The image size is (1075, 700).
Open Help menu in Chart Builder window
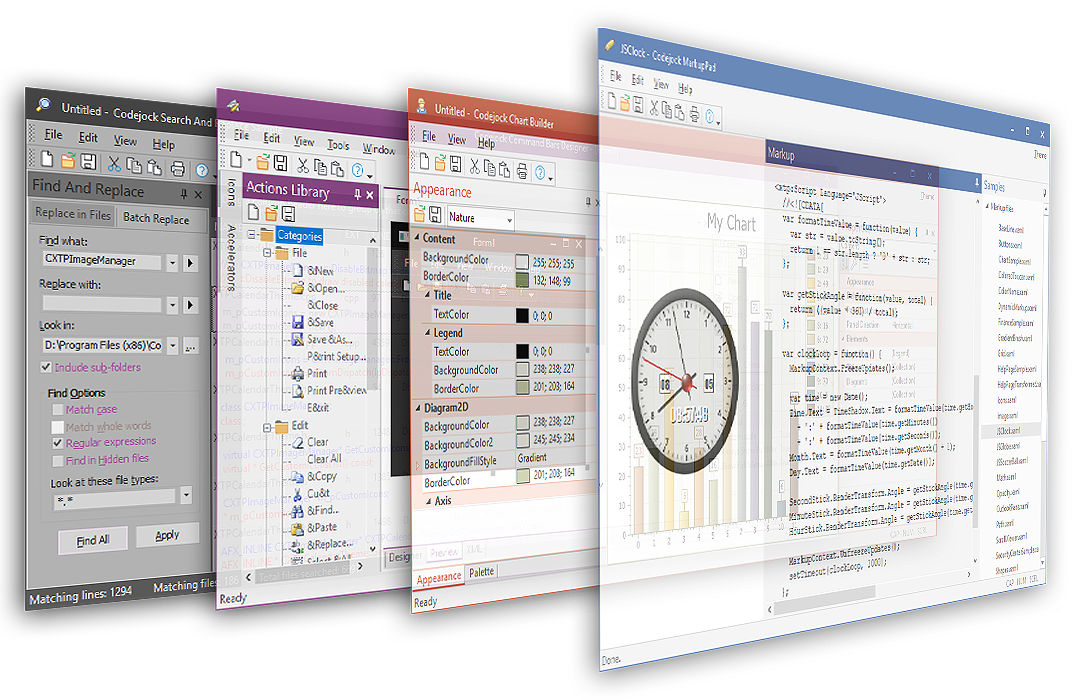coord(486,143)
